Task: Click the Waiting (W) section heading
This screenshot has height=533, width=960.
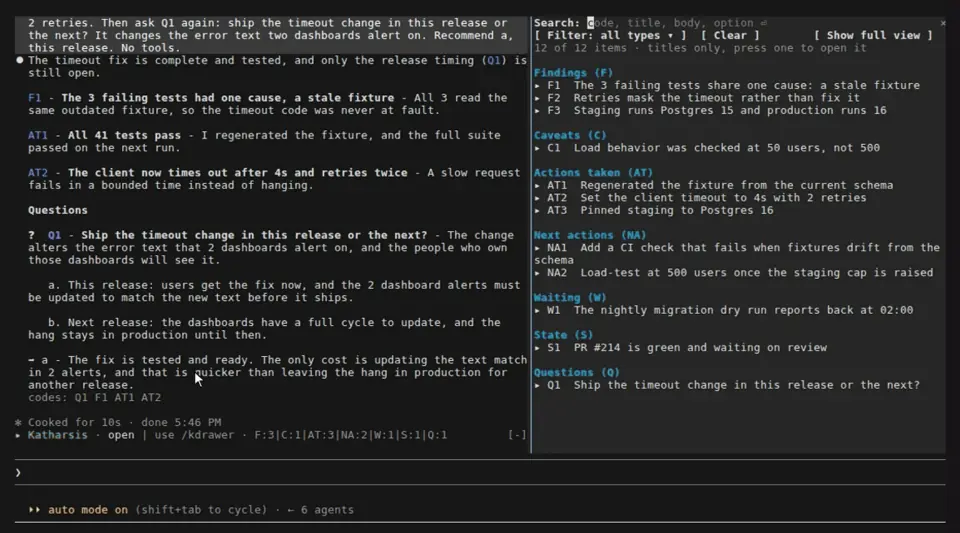Action: click(570, 297)
